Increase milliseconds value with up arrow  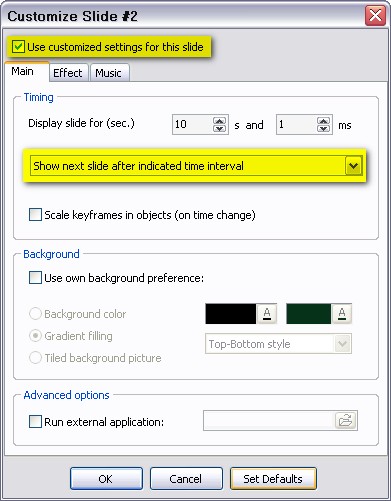click(x=323, y=121)
